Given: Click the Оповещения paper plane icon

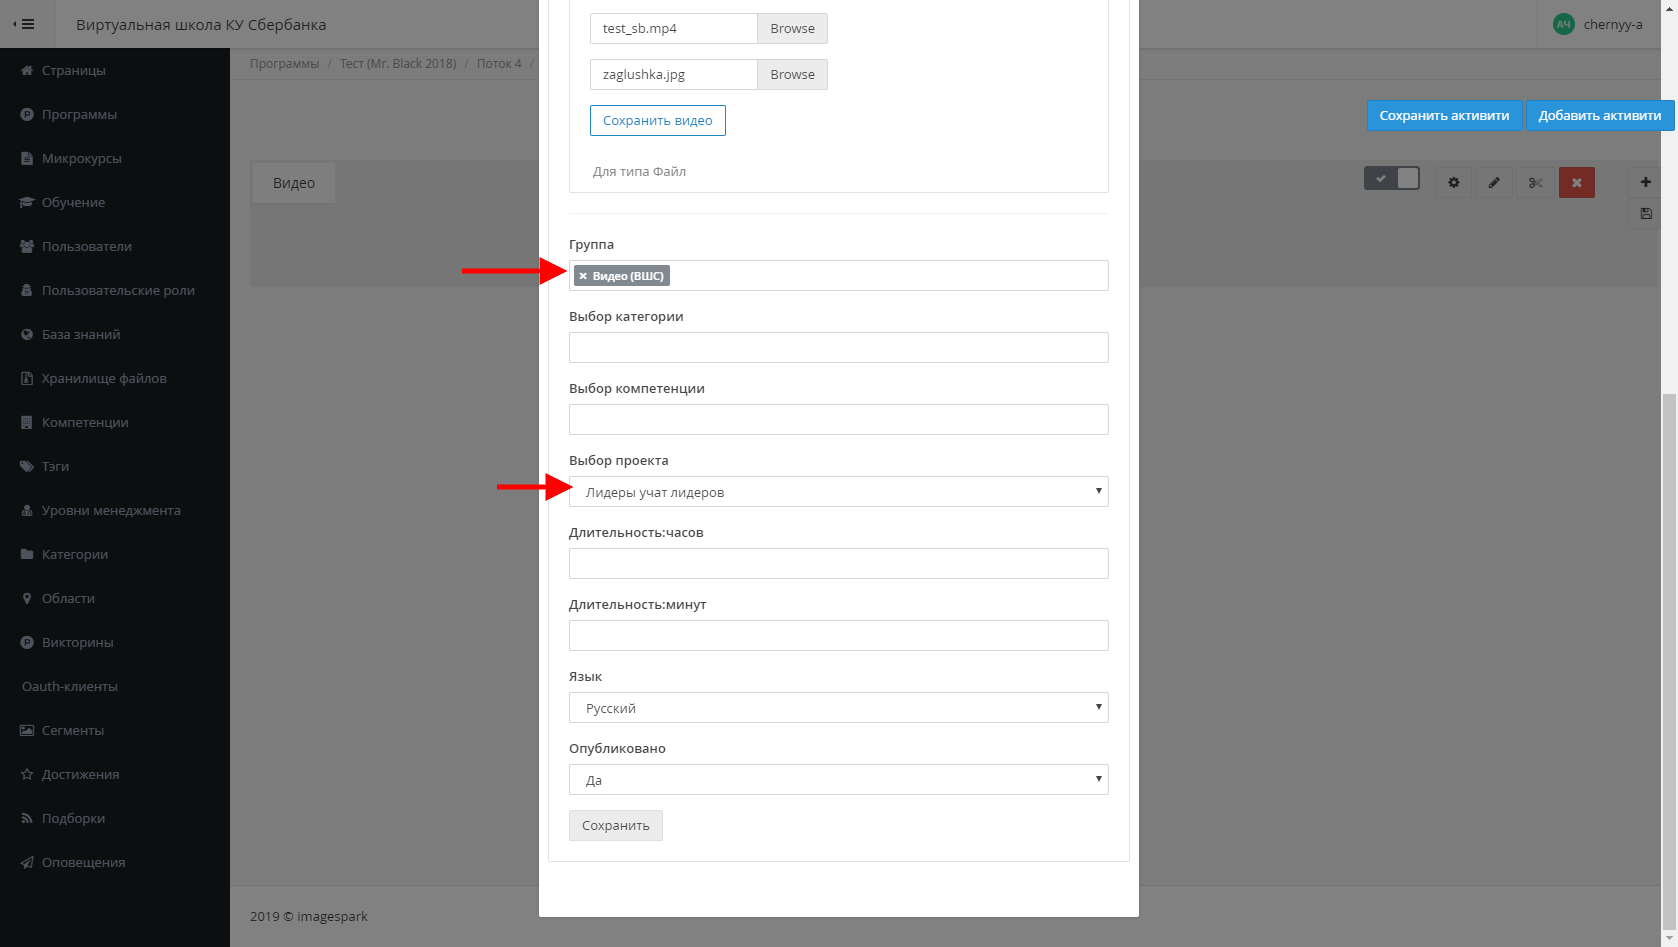Looking at the screenshot, I should [27, 862].
